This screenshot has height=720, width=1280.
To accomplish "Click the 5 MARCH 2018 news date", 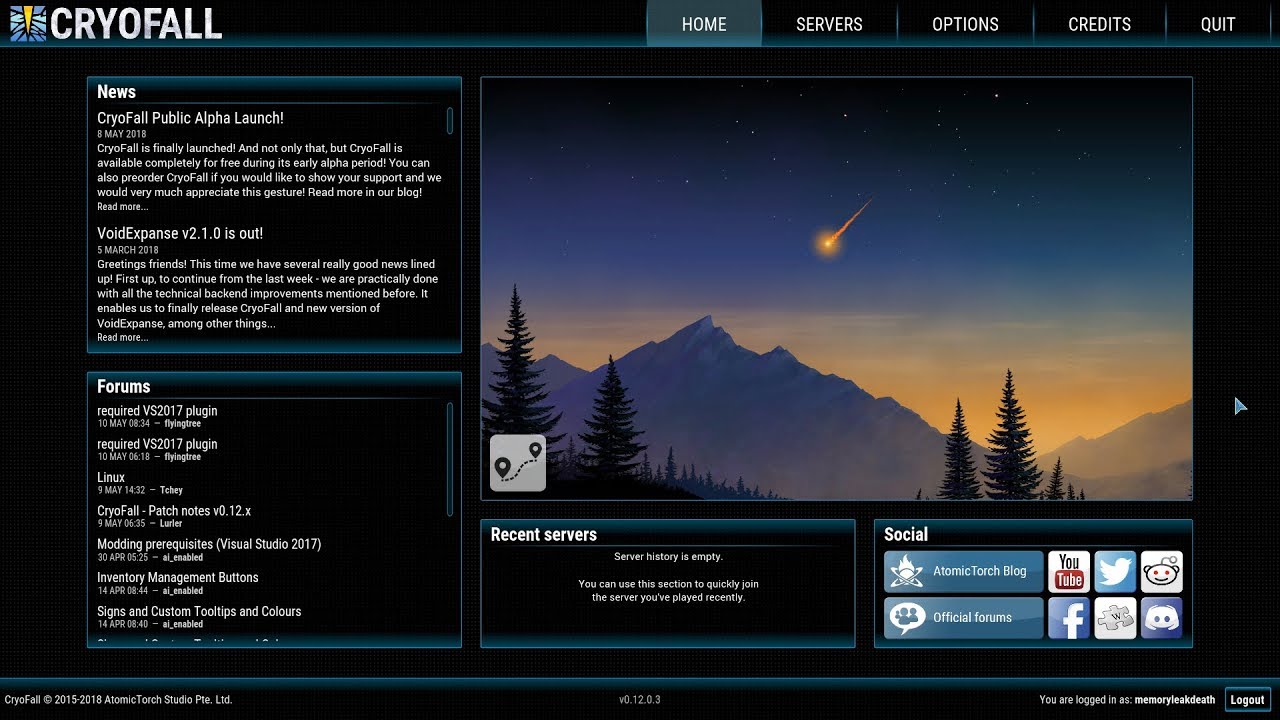I will [128, 250].
